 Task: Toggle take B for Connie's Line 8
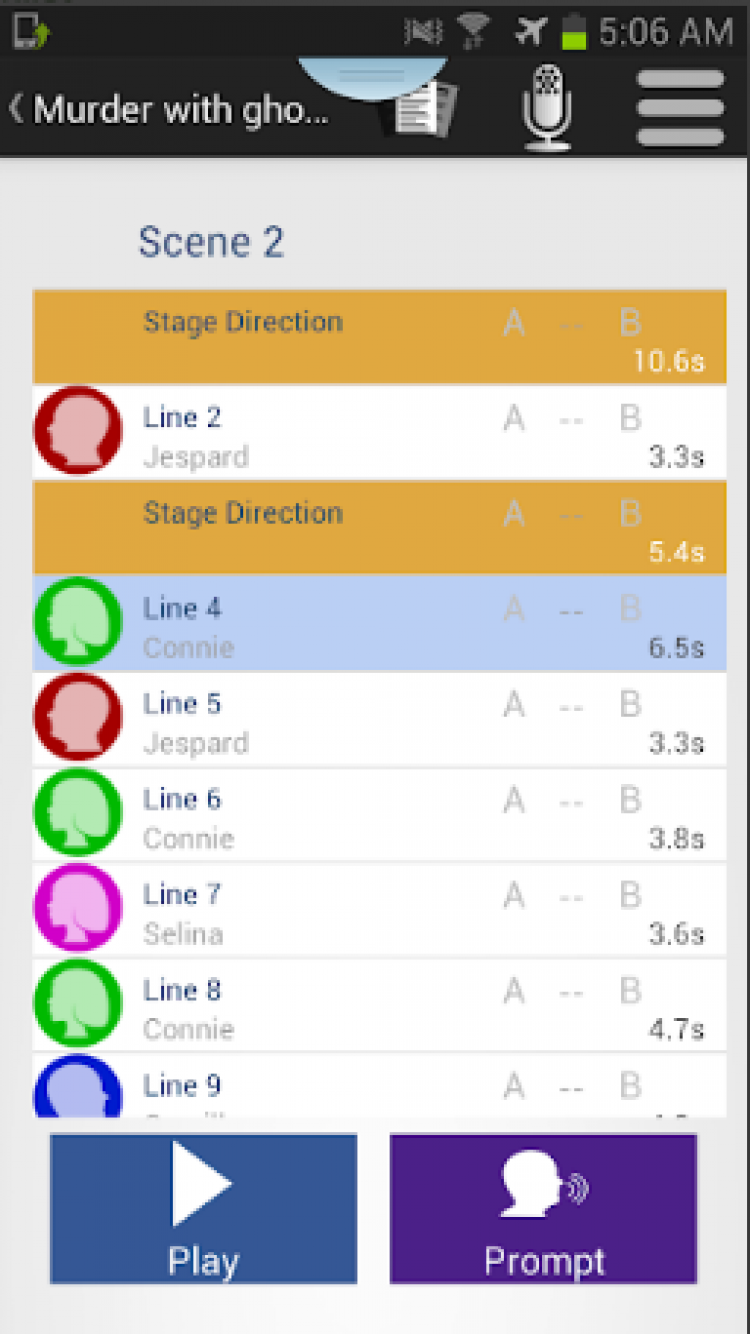(x=630, y=990)
